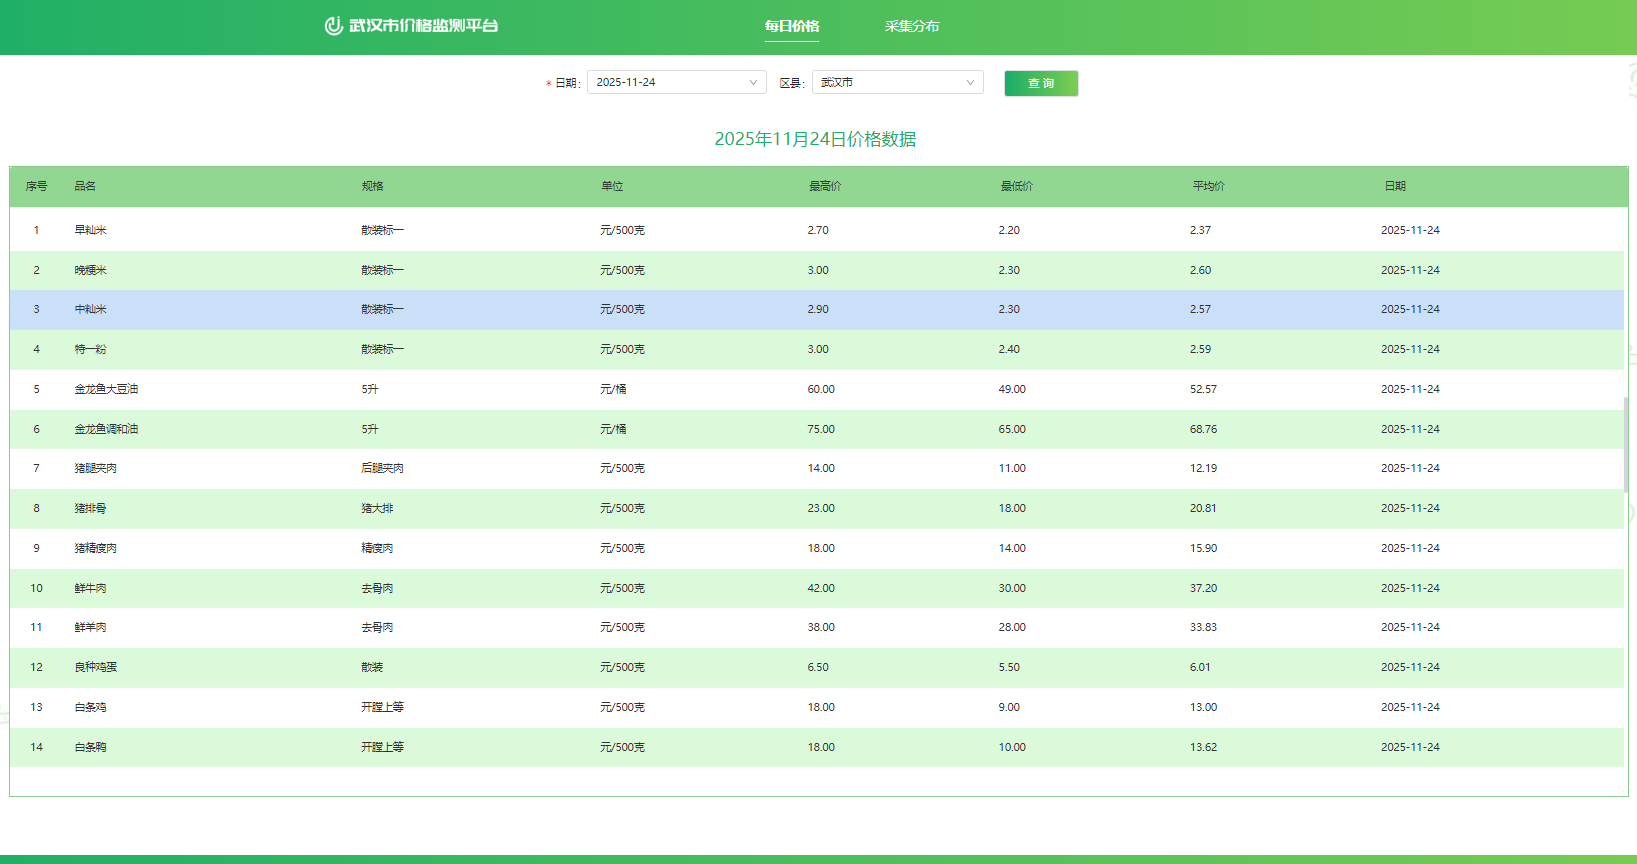
Task: Select the 早籼米 row name
Action: click(x=90, y=230)
